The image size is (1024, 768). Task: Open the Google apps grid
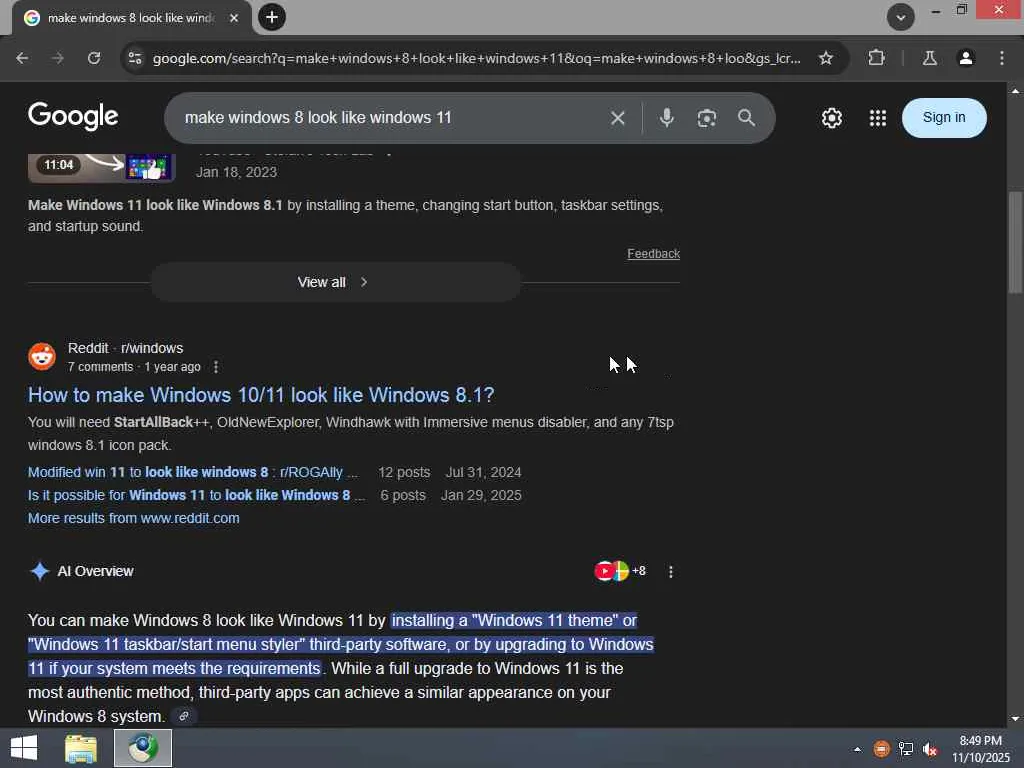(878, 118)
